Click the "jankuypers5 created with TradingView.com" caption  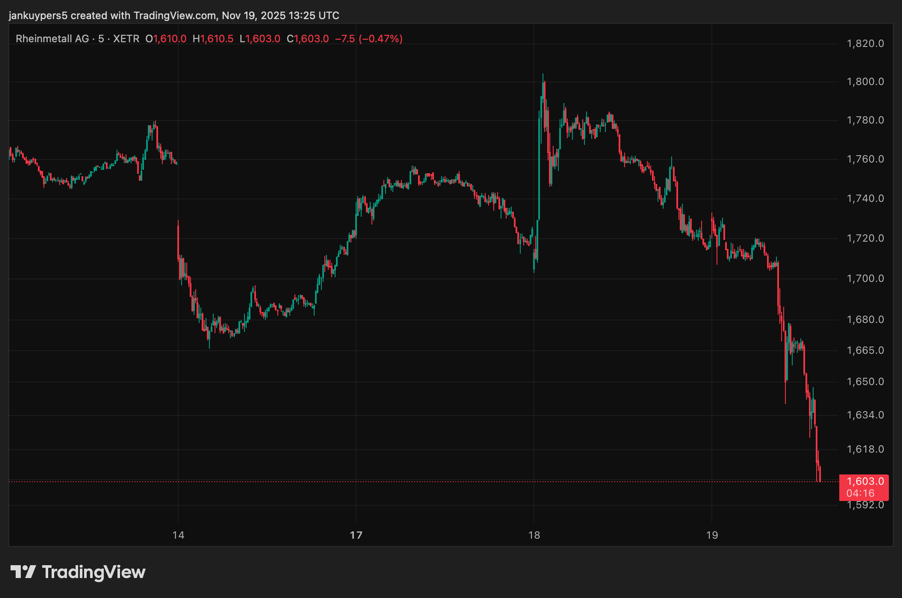113,16
